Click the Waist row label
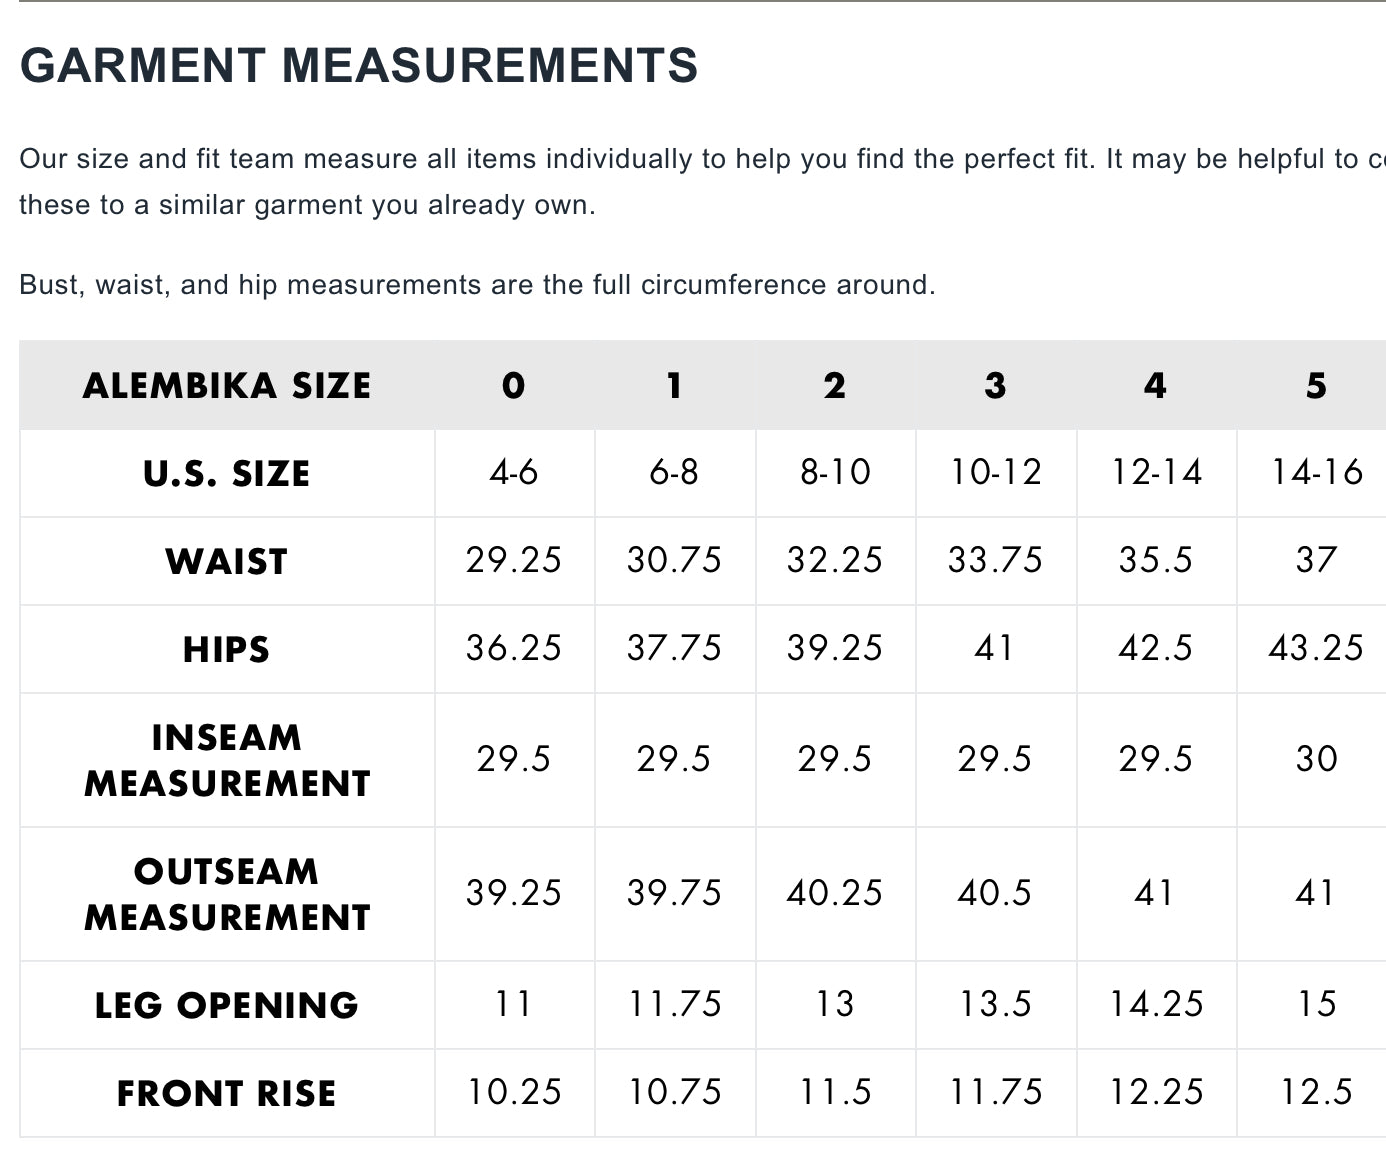 point(227,561)
